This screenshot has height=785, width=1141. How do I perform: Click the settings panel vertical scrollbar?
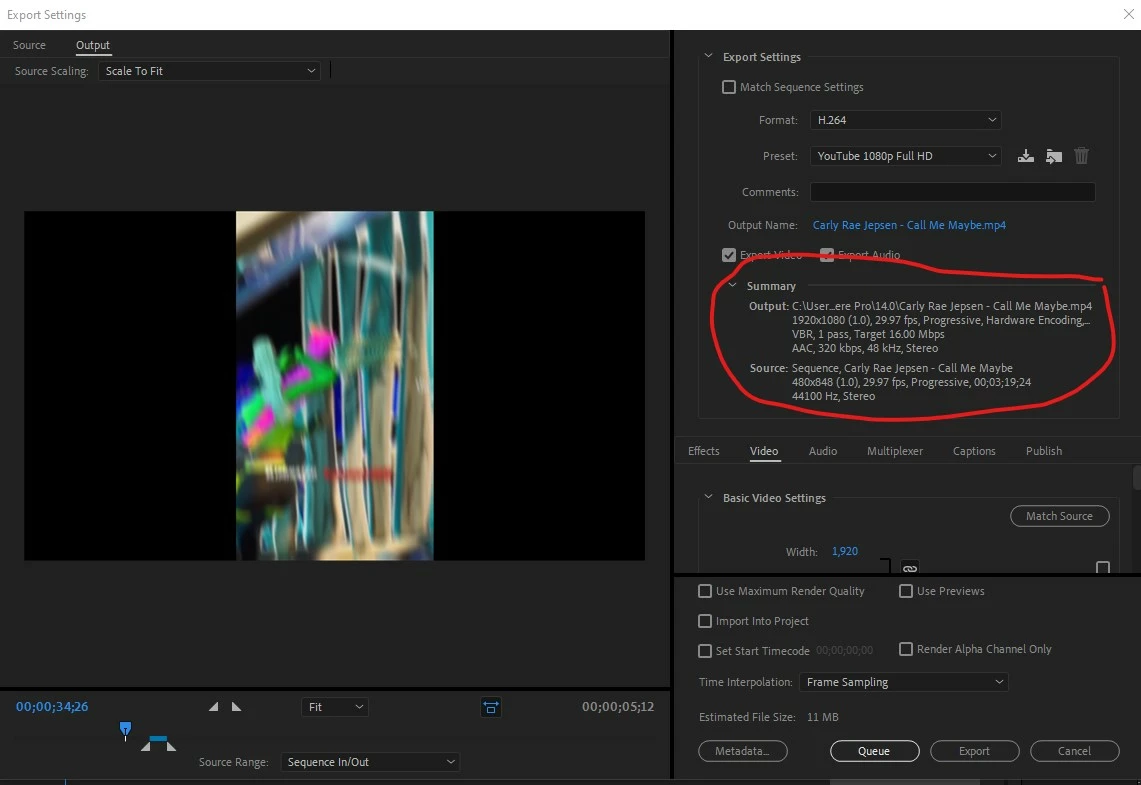coord(1136,478)
